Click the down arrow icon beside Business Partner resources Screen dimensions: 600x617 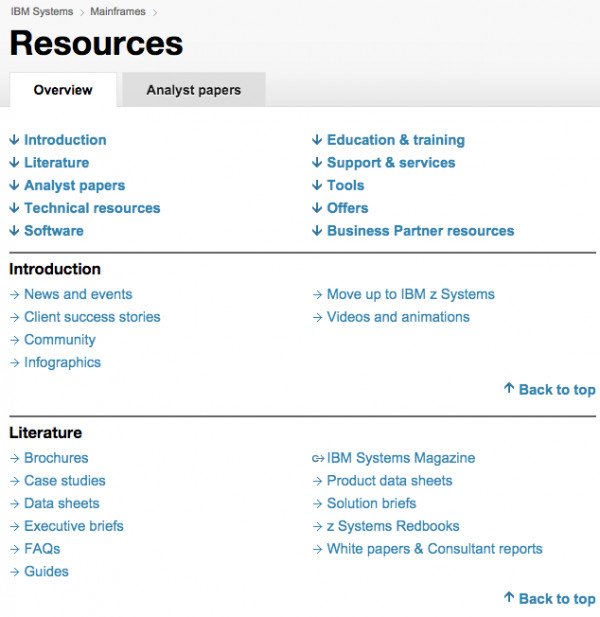(317, 231)
